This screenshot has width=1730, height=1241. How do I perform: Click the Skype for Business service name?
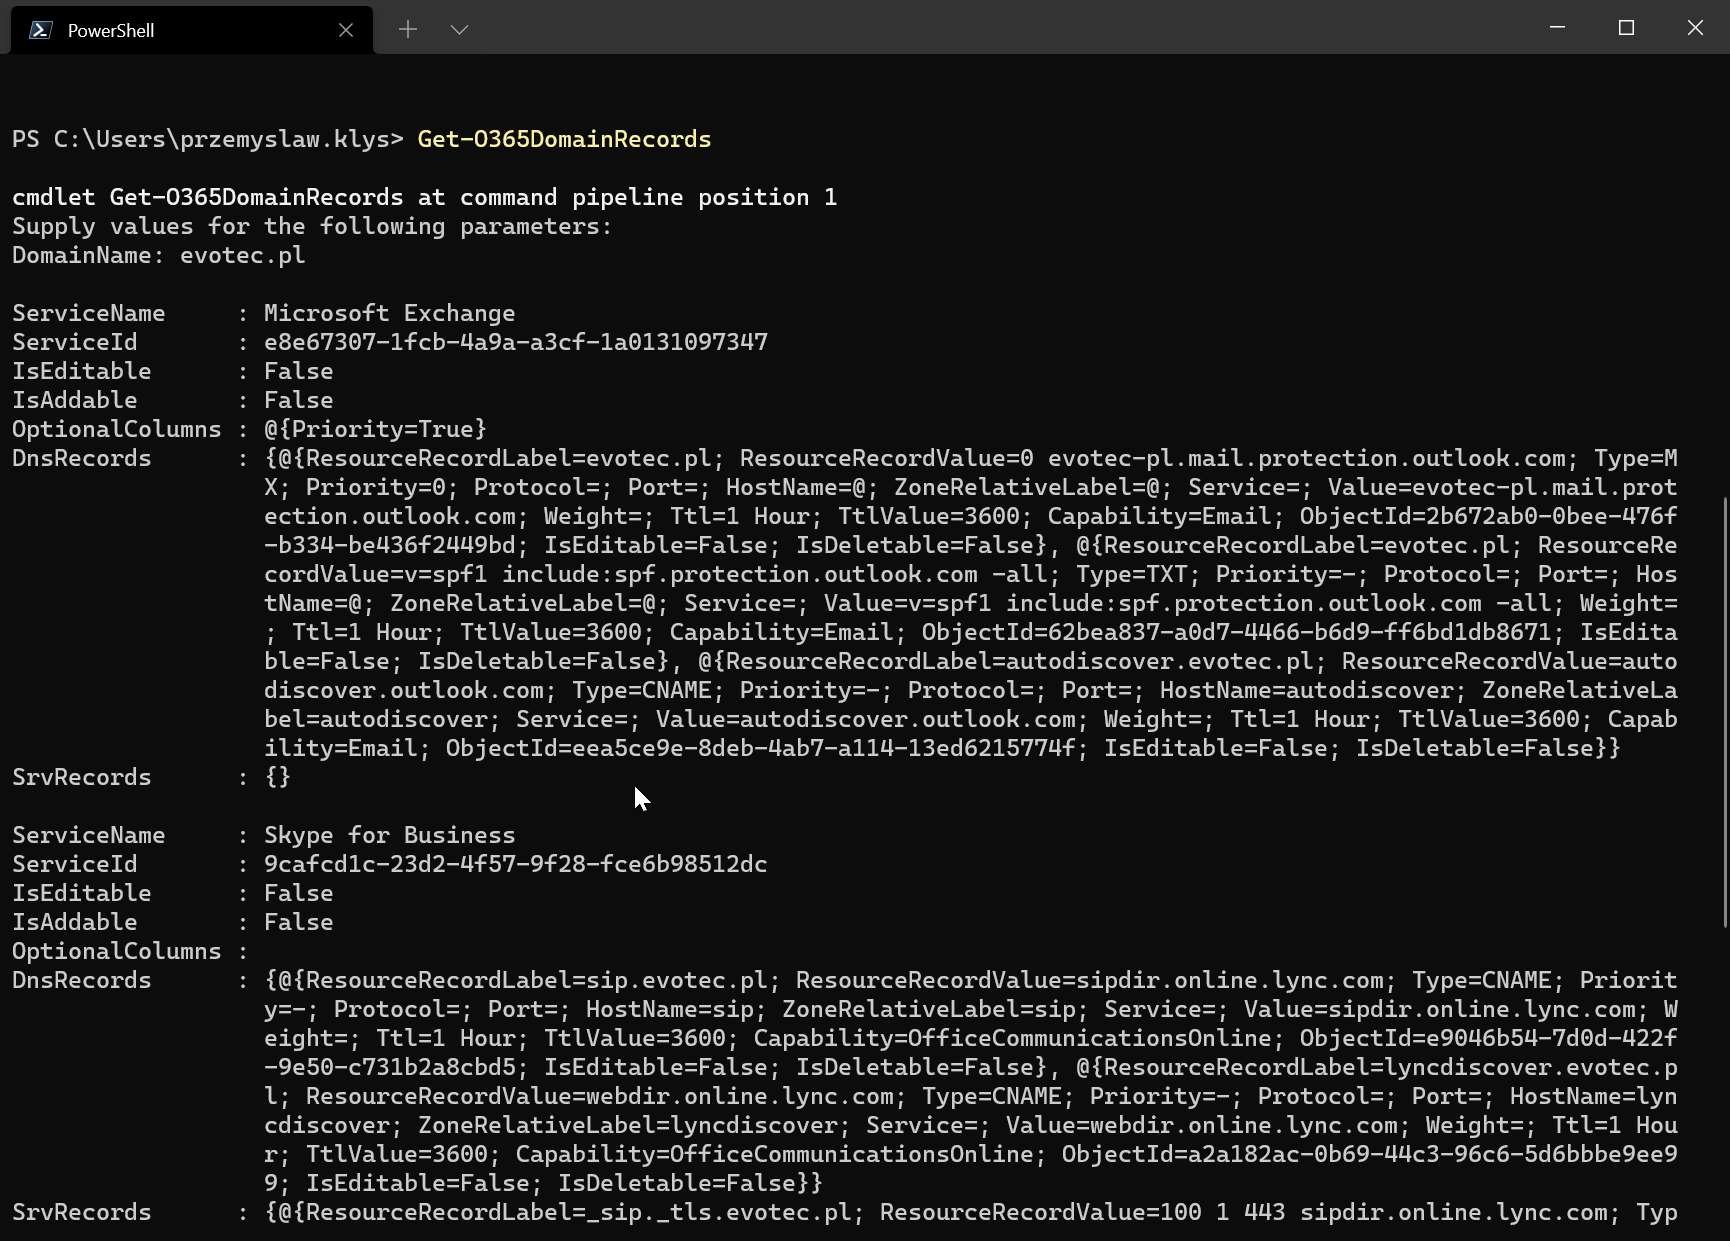click(x=389, y=835)
